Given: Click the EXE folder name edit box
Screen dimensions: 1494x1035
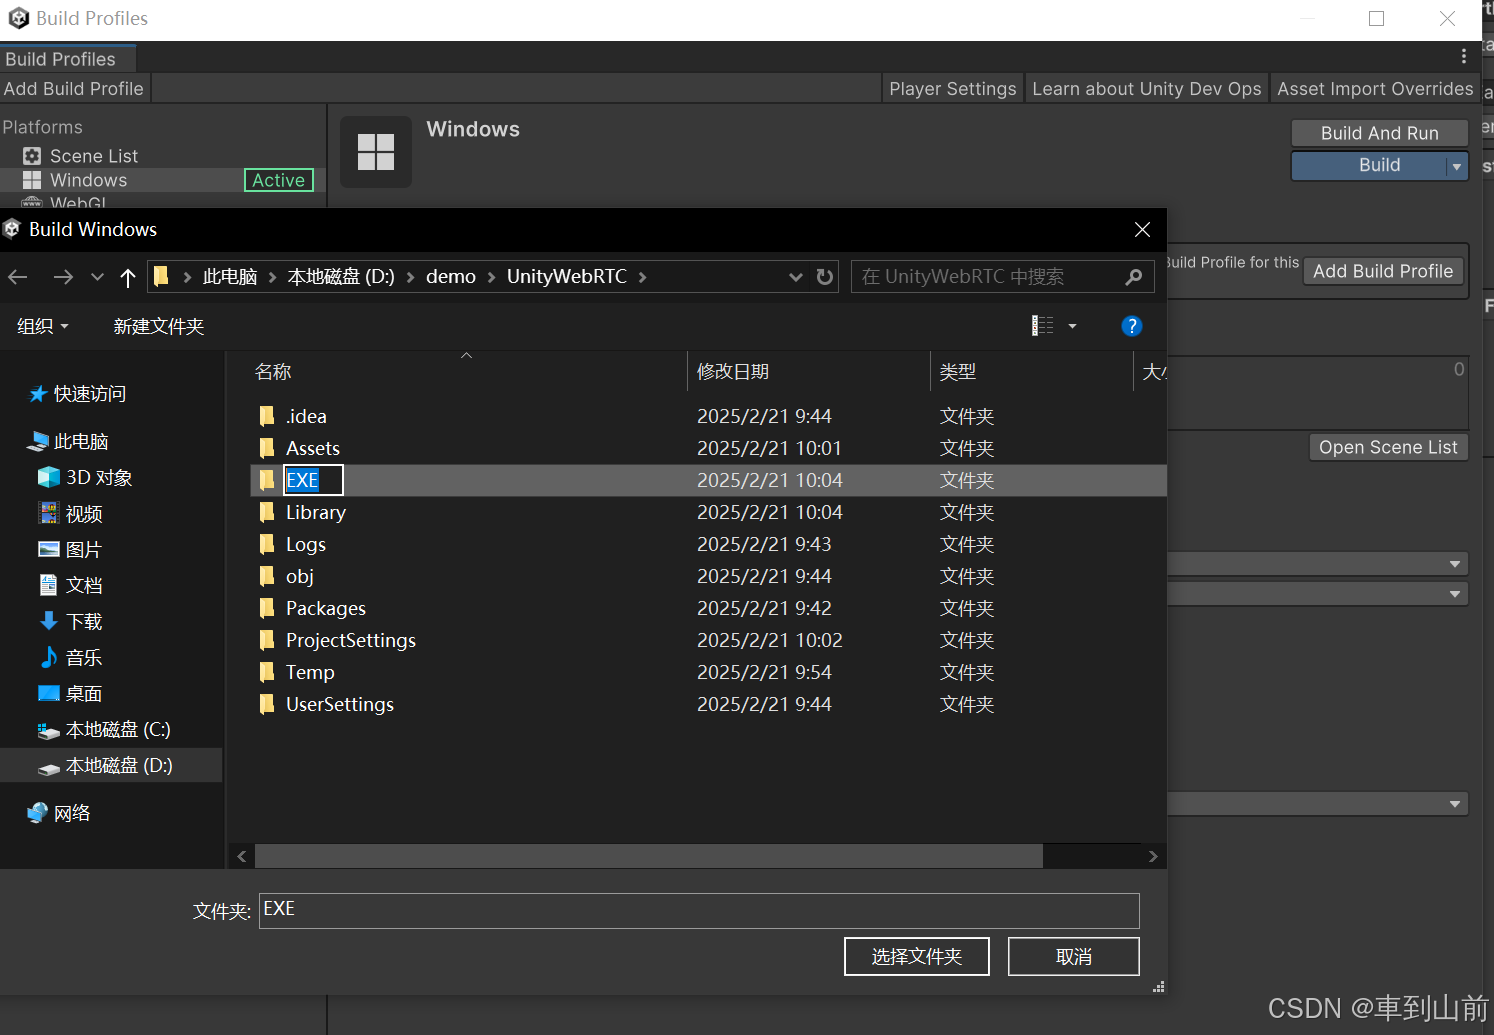Looking at the screenshot, I should click(x=313, y=480).
